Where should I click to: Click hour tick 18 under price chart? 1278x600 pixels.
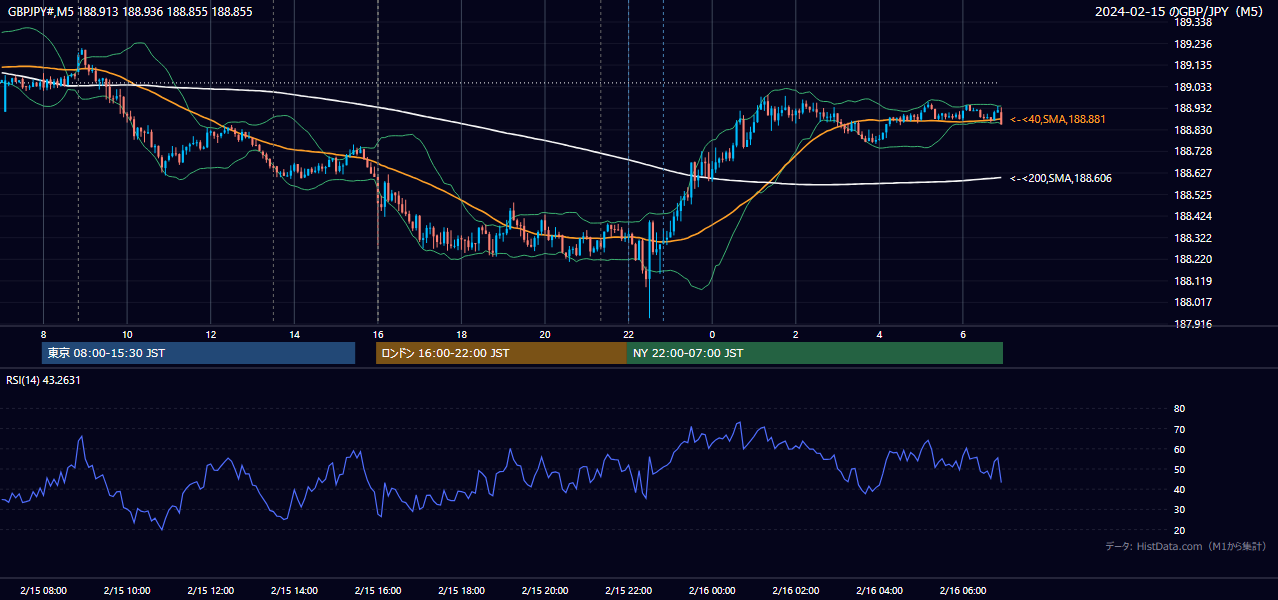[x=461, y=334]
